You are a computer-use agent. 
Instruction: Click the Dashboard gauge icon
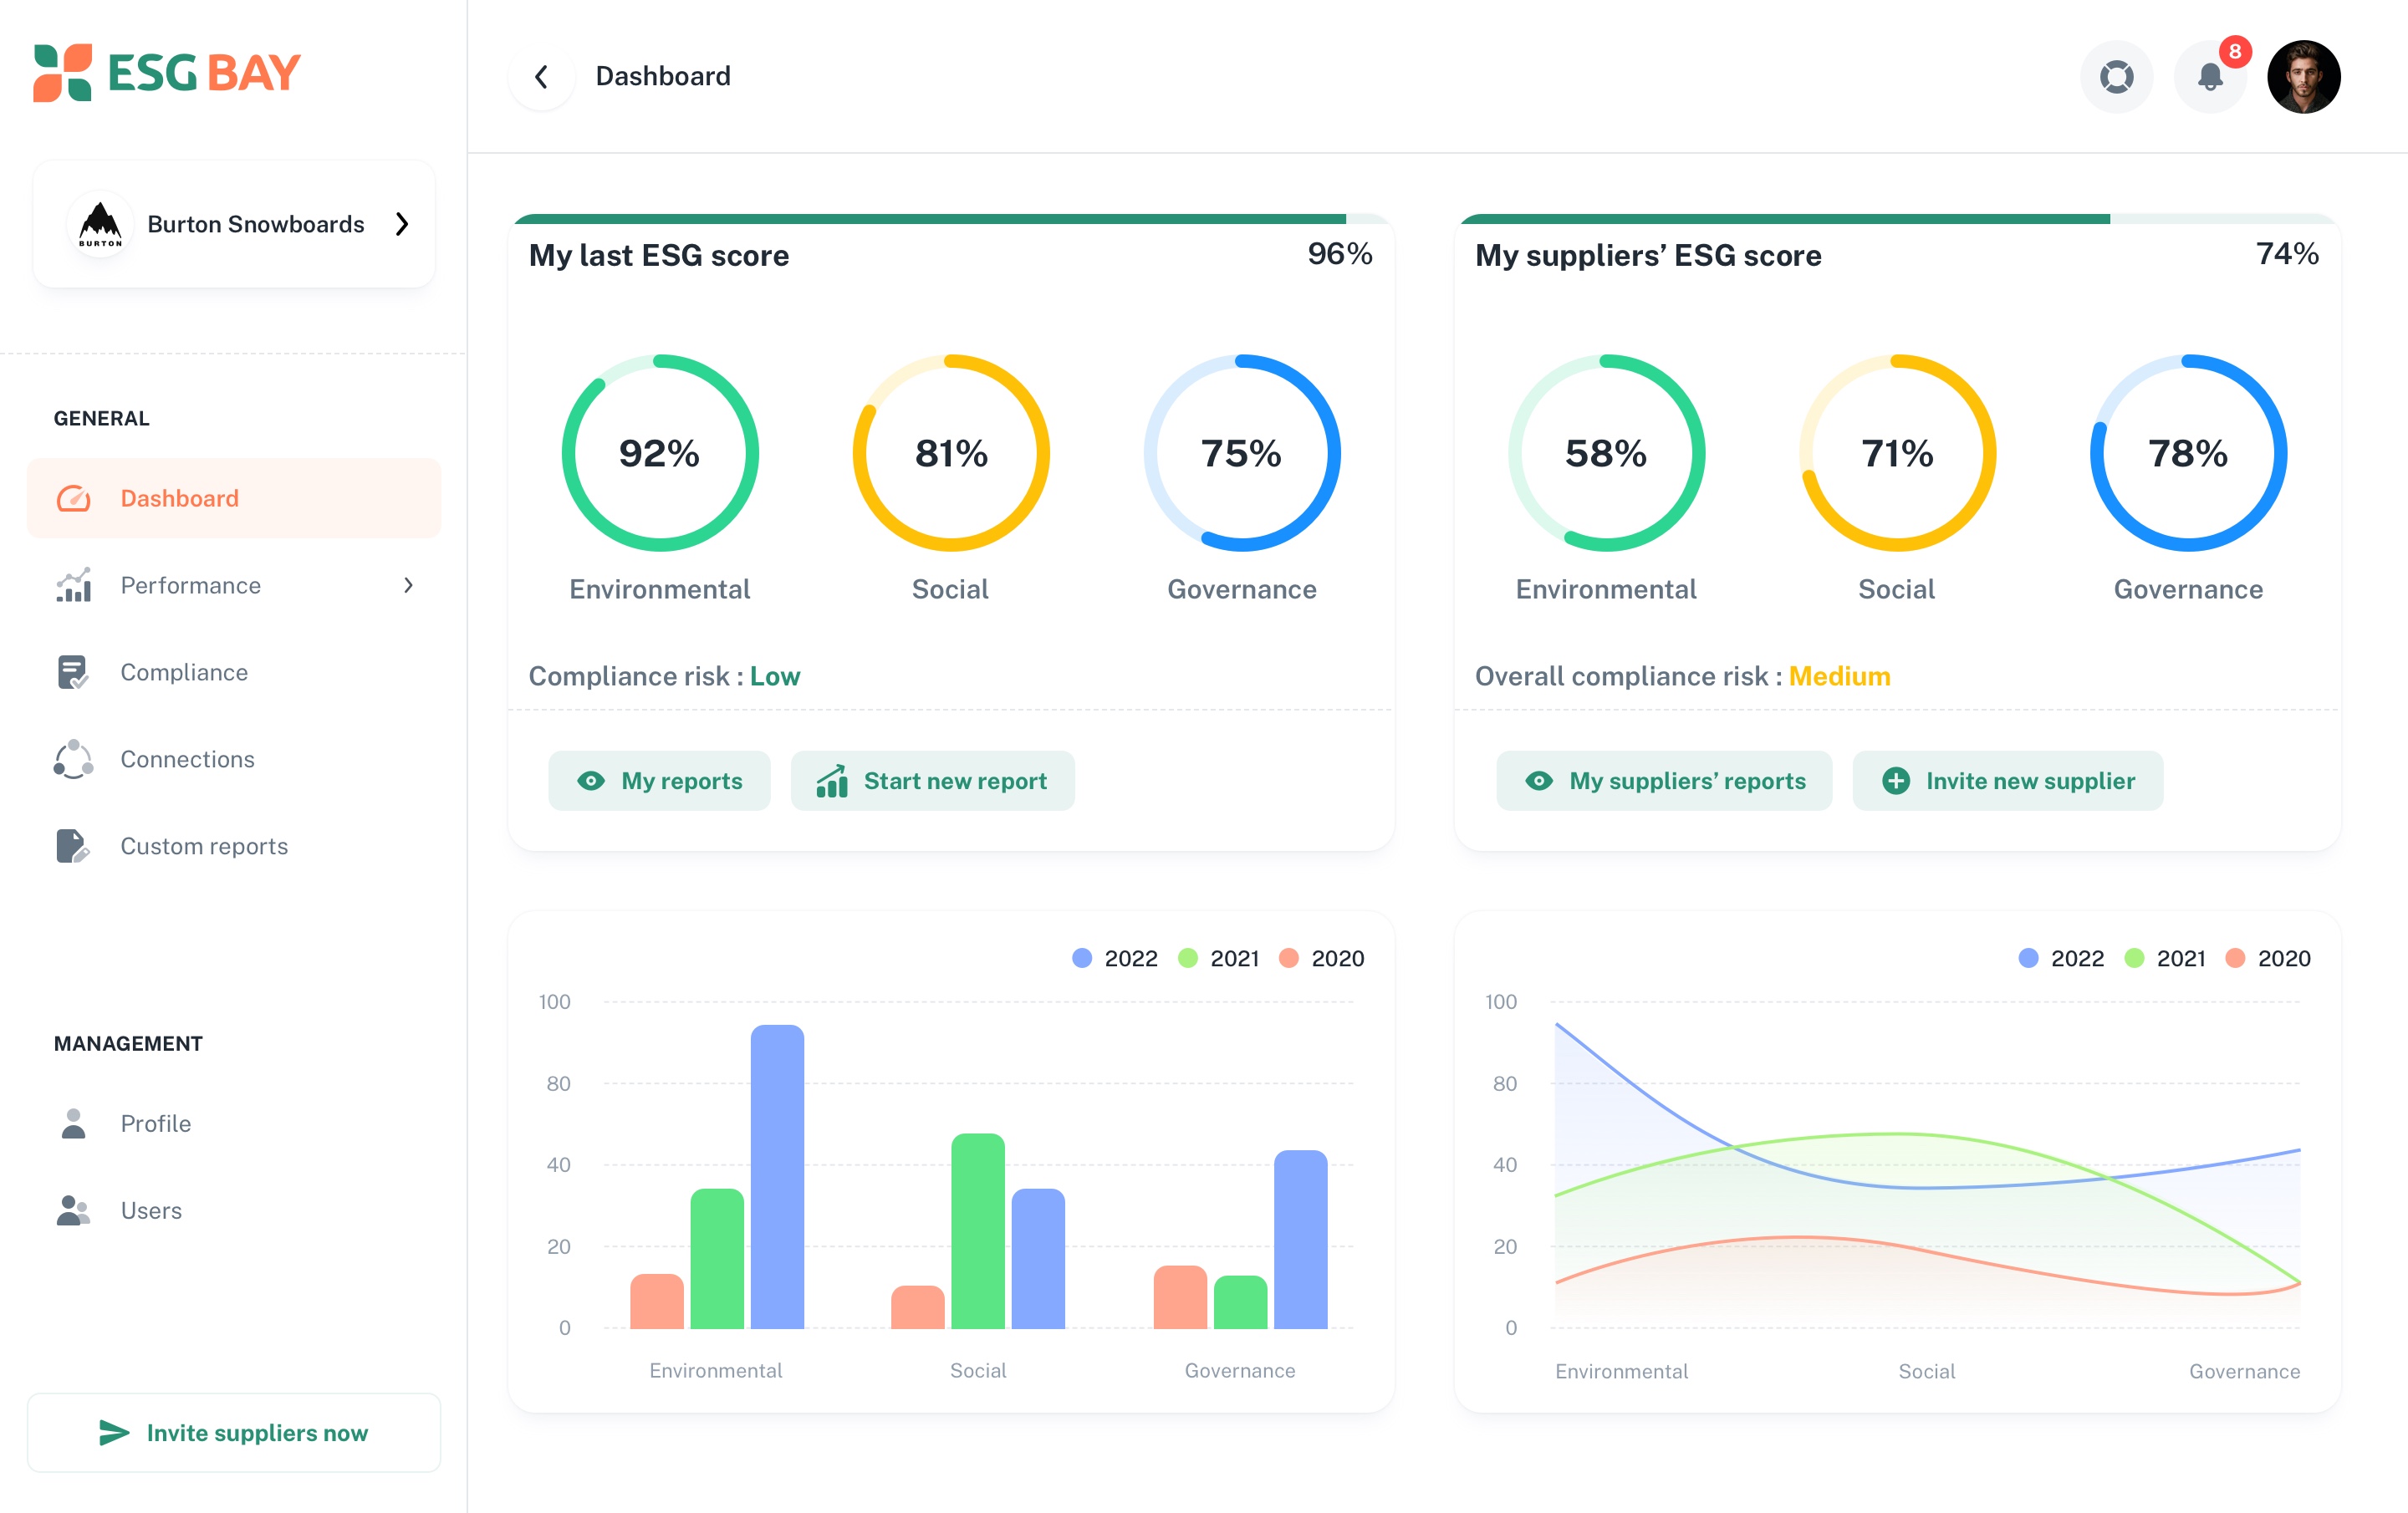point(74,498)
